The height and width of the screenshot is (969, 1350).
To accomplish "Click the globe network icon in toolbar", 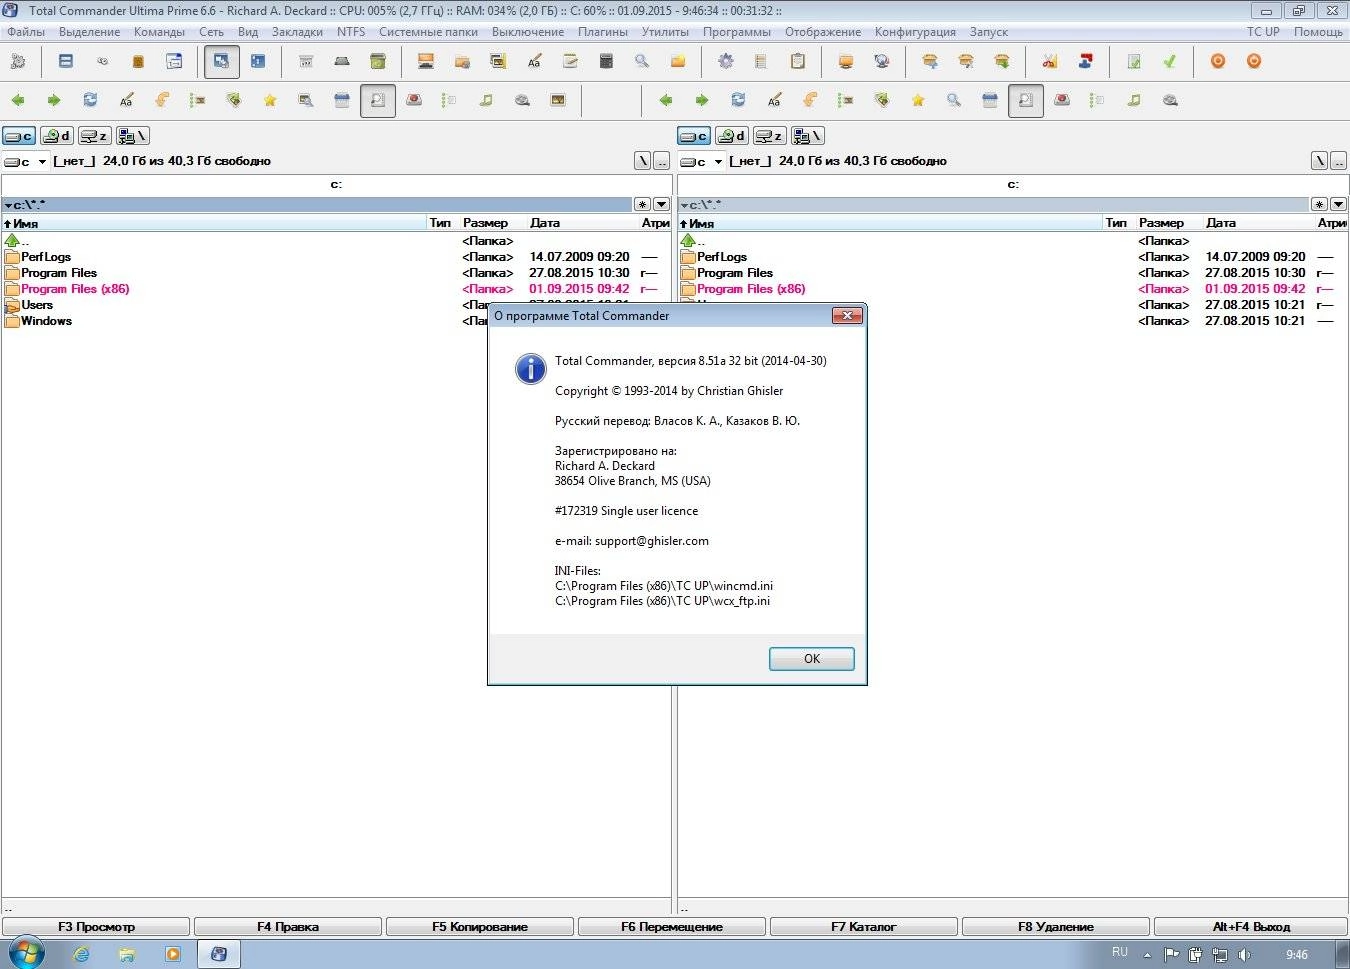I will coord(882,62).
